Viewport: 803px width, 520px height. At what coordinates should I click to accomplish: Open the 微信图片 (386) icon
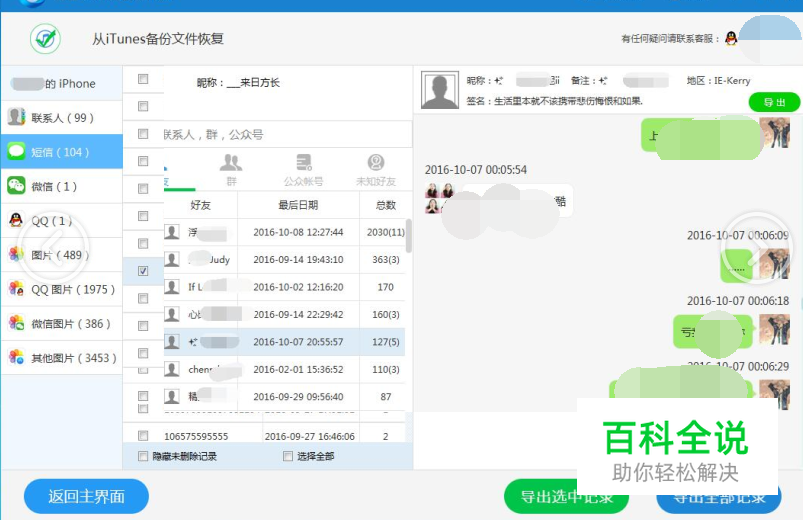(16, 323)
